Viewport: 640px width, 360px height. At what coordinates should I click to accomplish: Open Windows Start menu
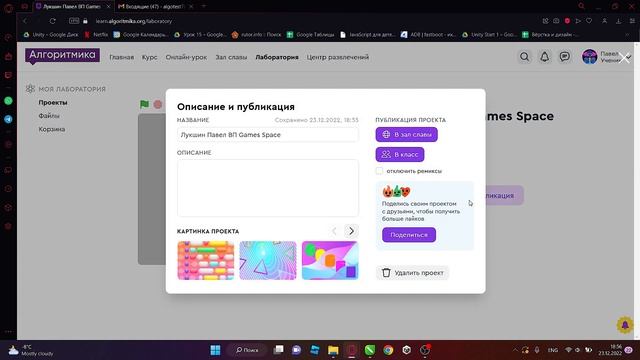pyautogui.click(x=215, y=350)
